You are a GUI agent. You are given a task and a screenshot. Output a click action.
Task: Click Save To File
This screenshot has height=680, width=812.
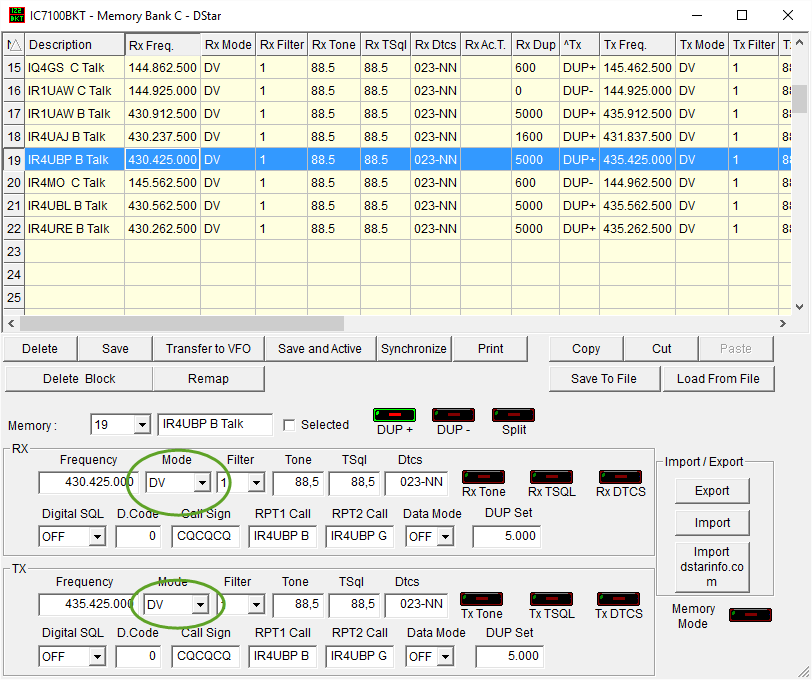click(x=604, y=379)
